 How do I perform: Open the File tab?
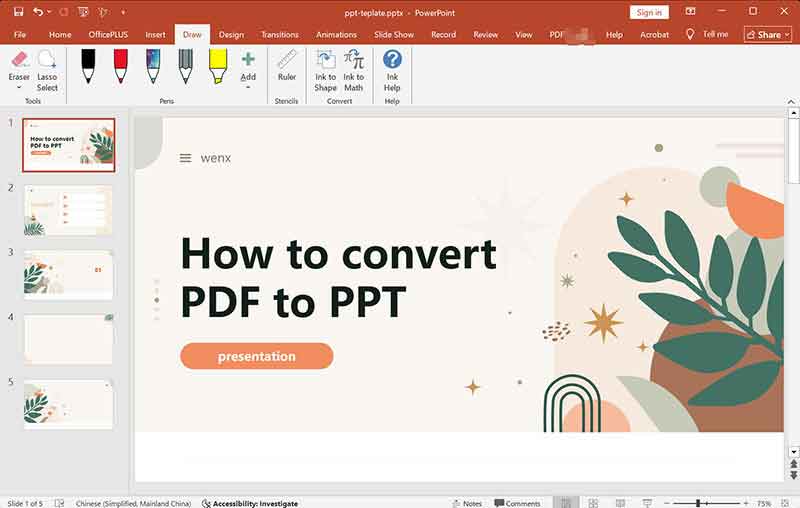20,35
